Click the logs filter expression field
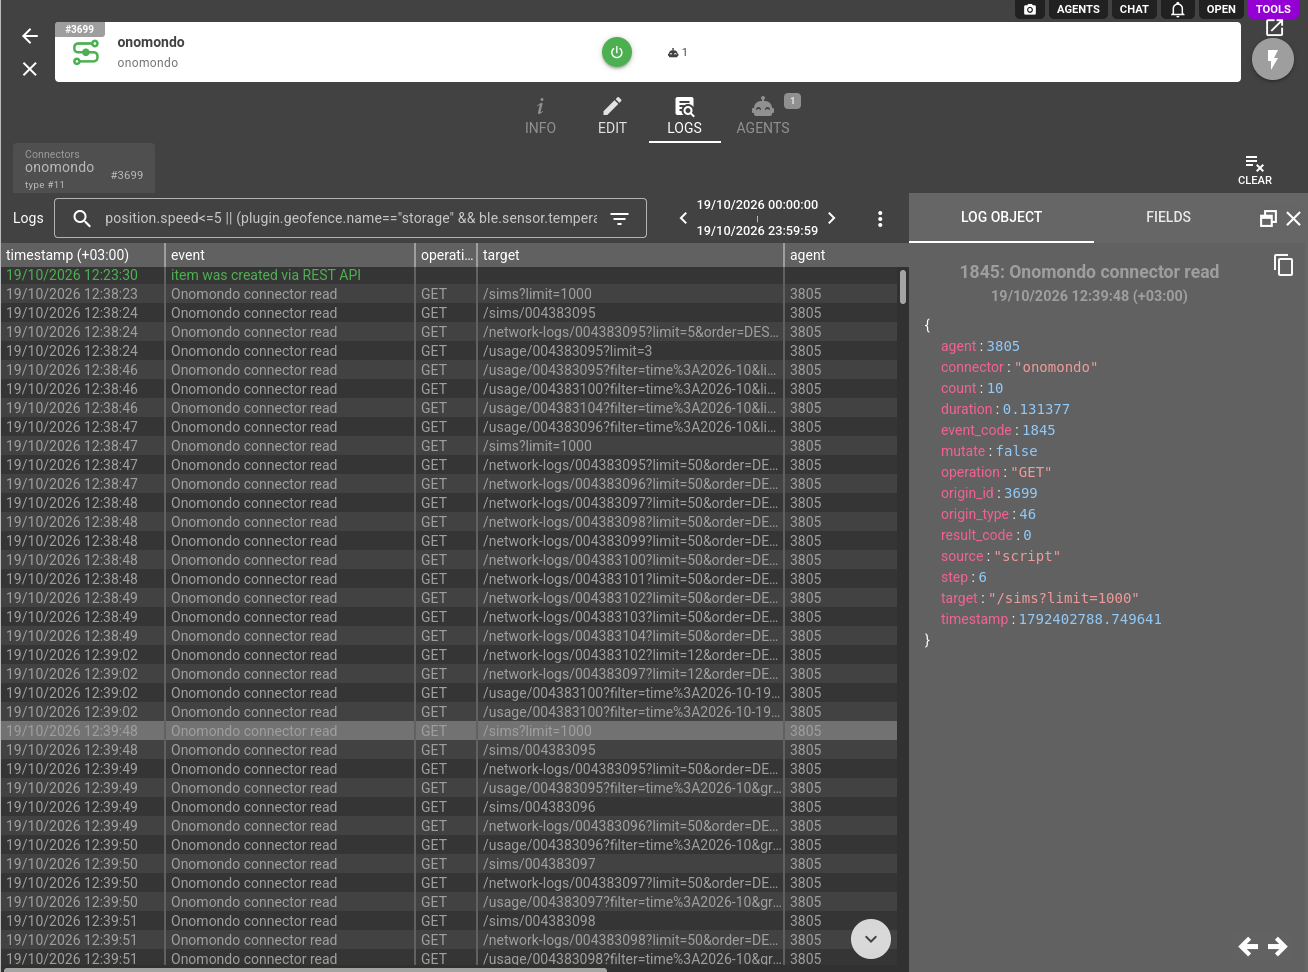This screenshot has width=1308, height=972. (351, 218)
